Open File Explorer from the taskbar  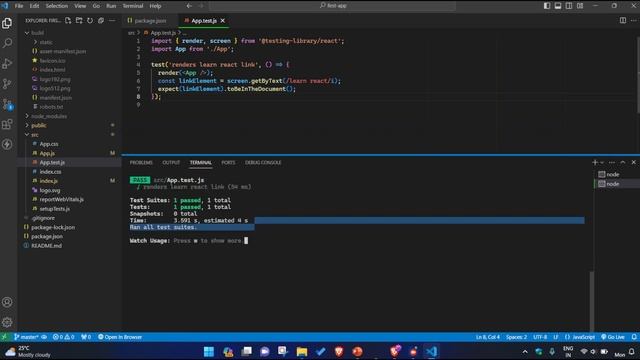[x=302, y=351]
